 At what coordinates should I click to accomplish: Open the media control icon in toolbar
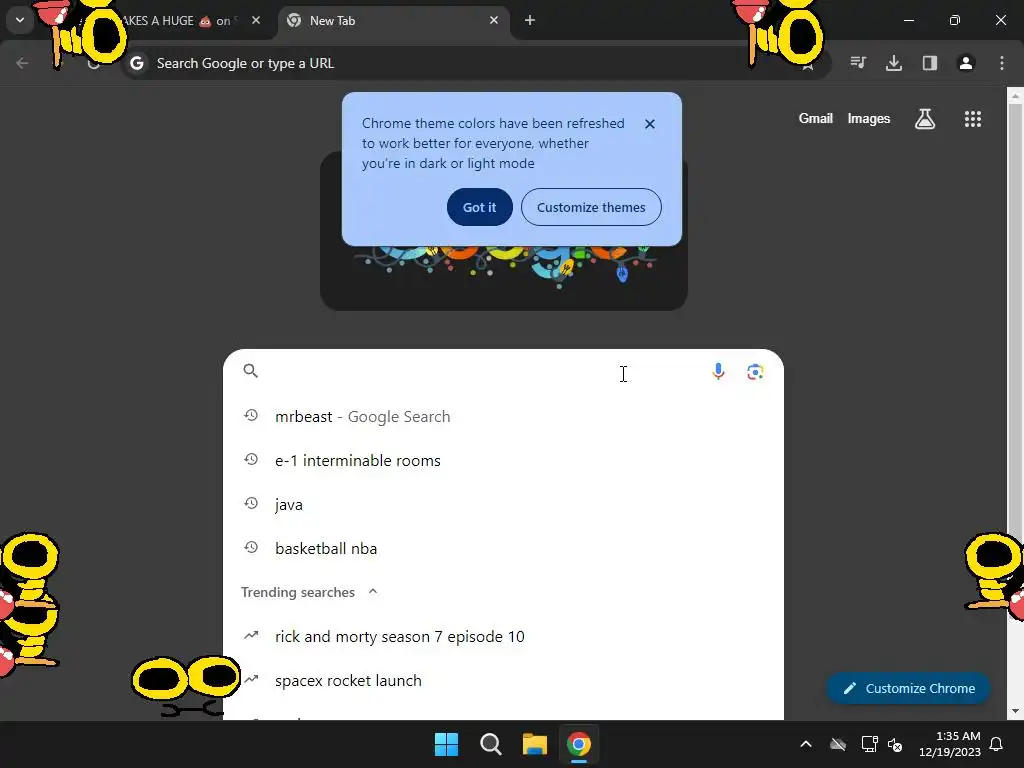pos(858,63)
